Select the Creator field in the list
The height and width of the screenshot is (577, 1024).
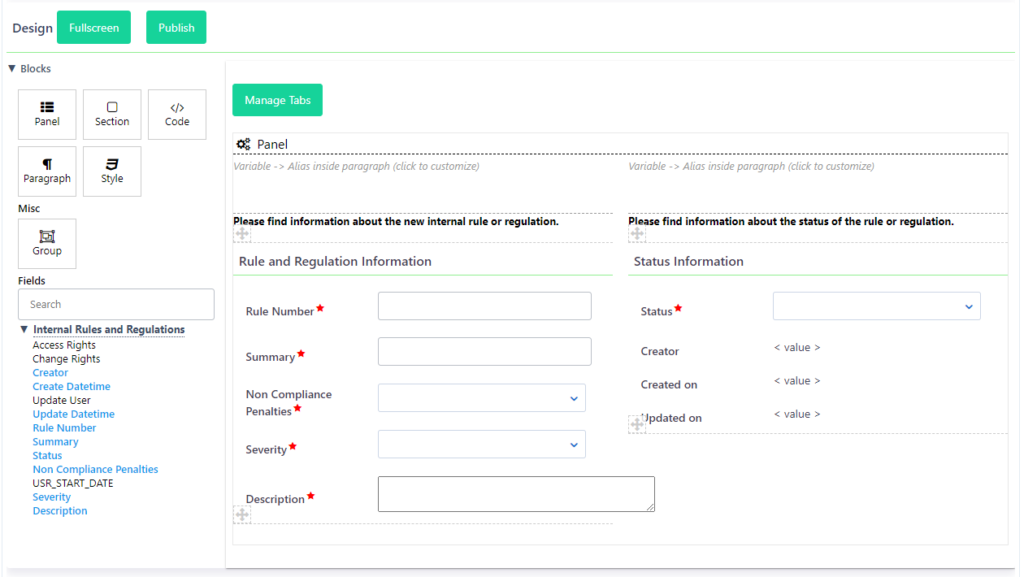(50, 372)
